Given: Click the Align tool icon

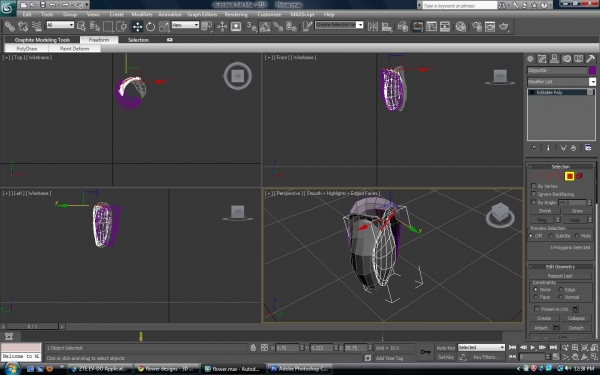Looking at the screenshot, I should pos(387,26).
